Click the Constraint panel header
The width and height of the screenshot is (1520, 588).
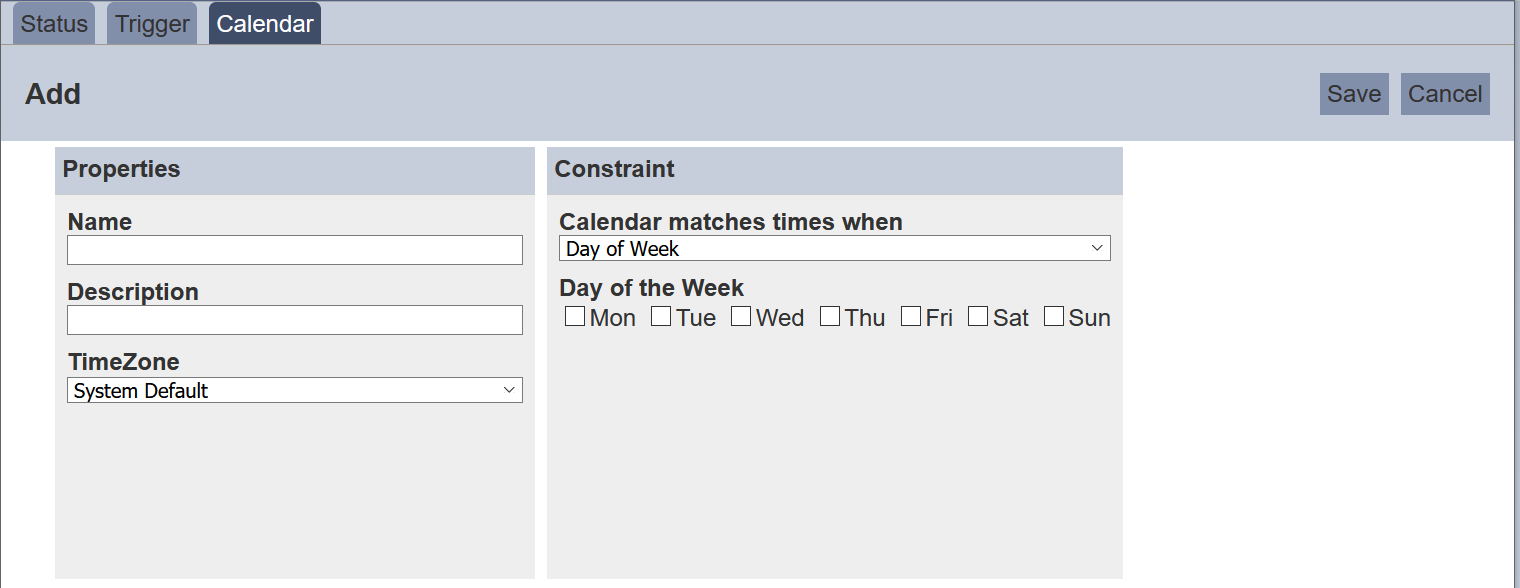[614, 169]
